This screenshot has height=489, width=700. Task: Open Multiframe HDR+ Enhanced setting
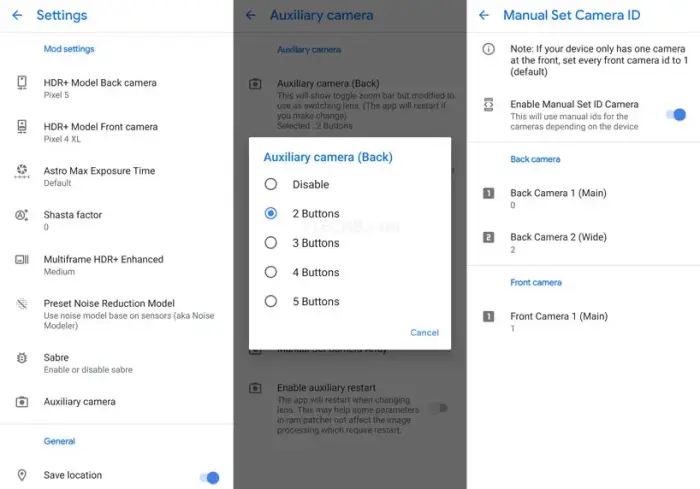click(x=117, y=265)
